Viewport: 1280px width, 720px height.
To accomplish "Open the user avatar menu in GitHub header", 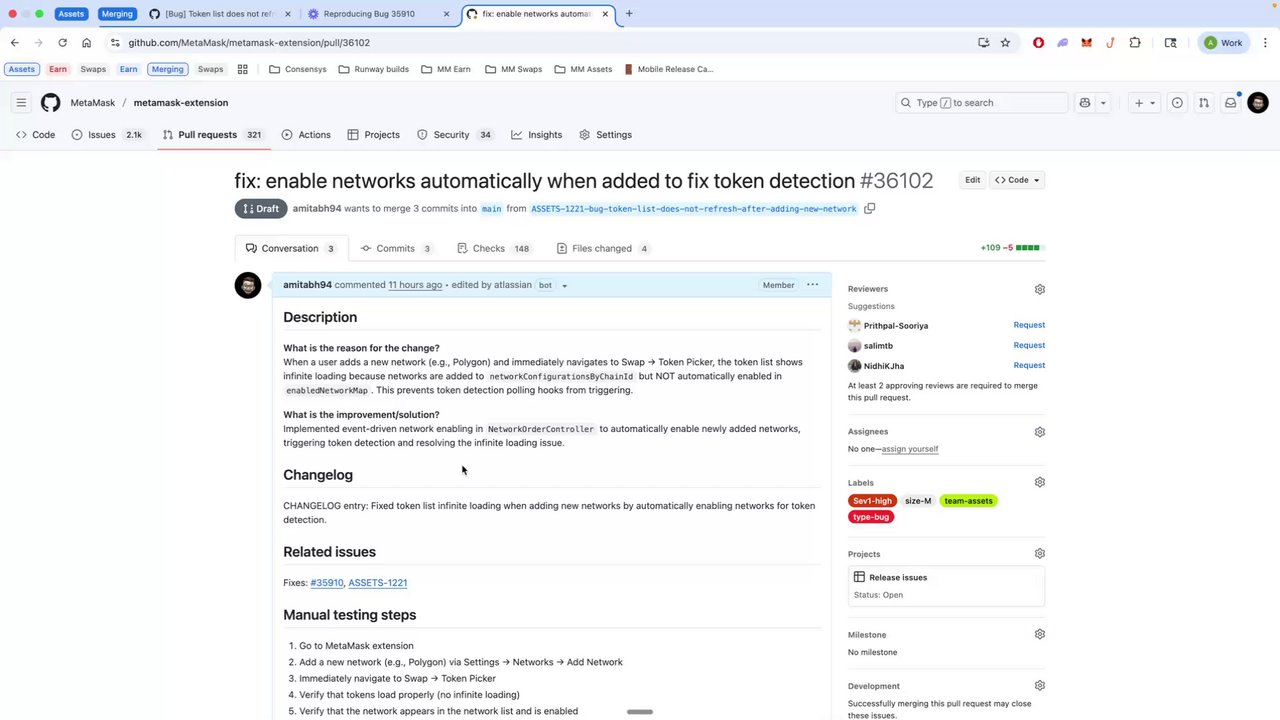I will coord(1258,103).
